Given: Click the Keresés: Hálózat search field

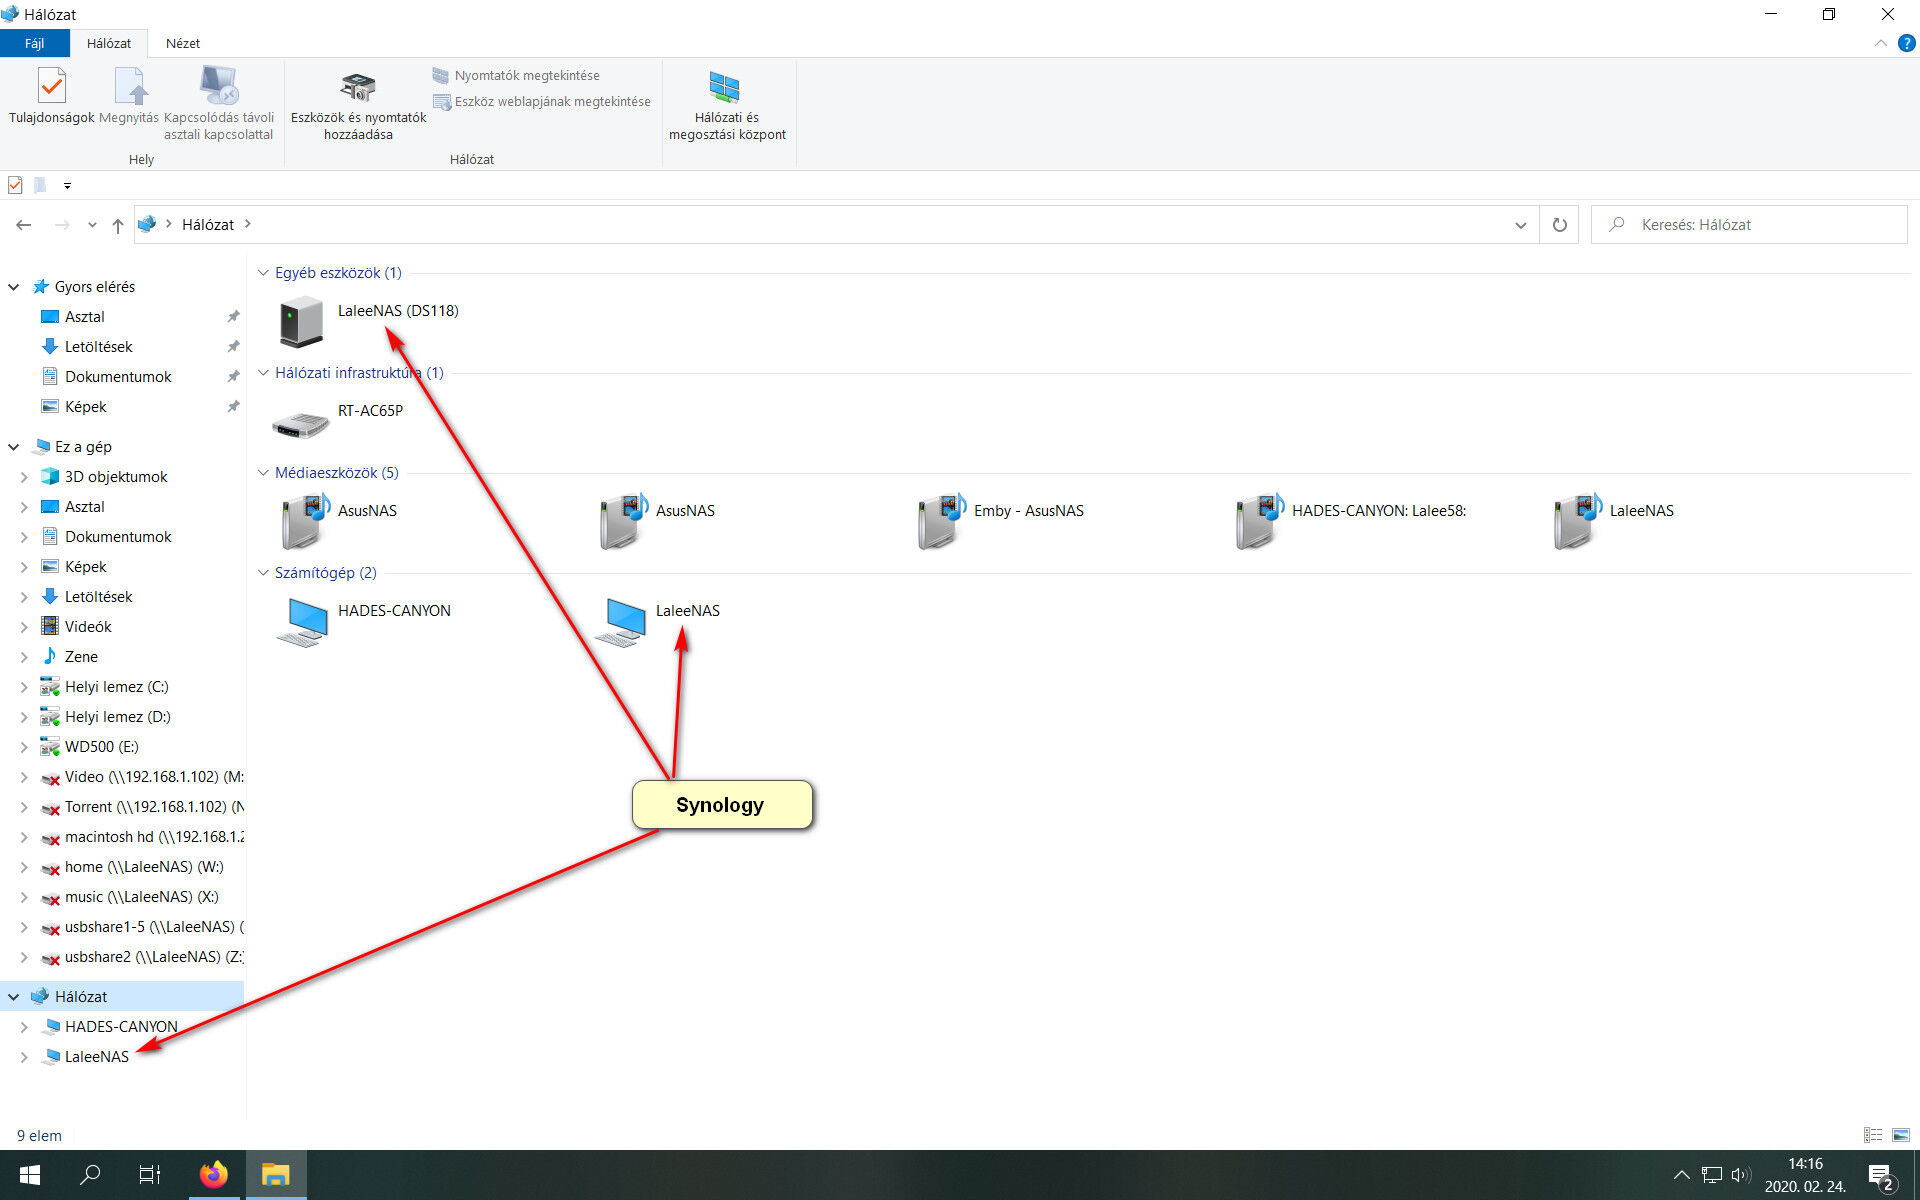Looking at the screenshot, I should pos(1750,225).
